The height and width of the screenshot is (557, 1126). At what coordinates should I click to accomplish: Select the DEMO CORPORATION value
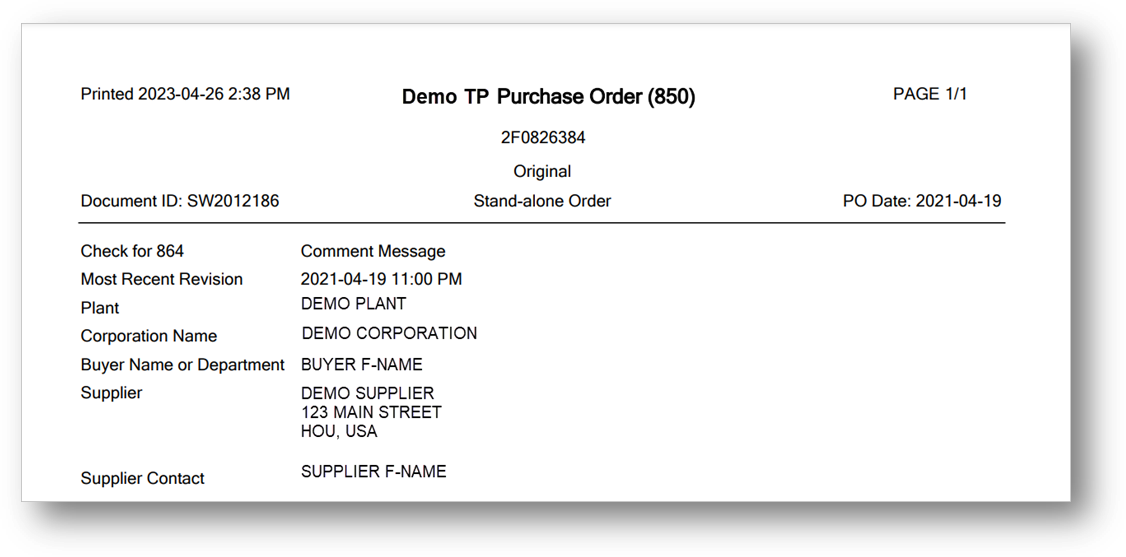389,333
